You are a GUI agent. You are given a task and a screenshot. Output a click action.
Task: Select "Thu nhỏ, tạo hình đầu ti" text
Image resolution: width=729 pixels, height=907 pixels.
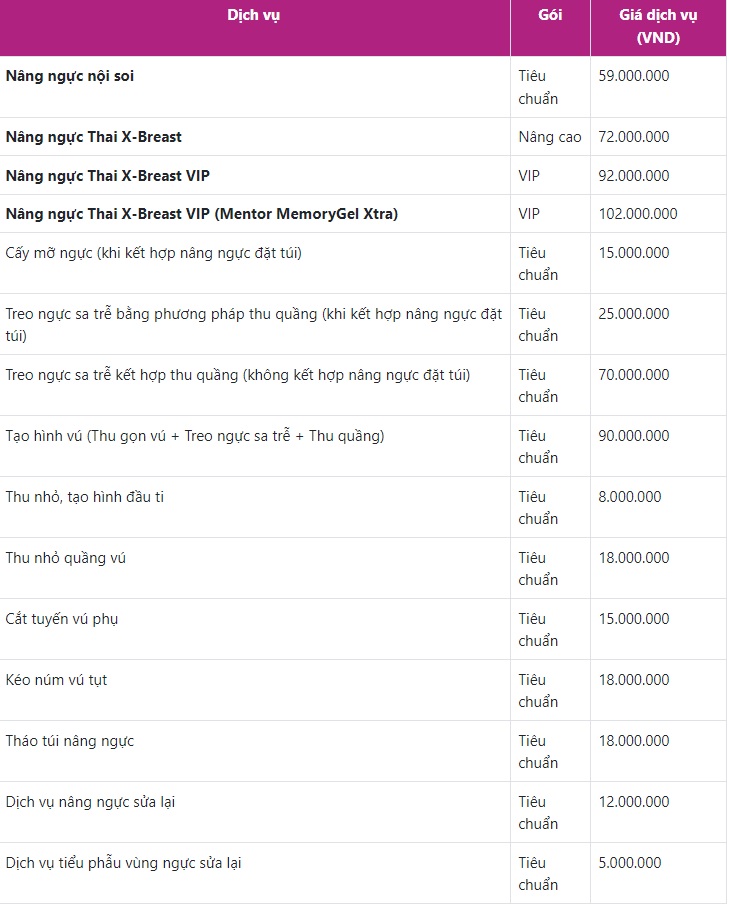coord(85,497)
